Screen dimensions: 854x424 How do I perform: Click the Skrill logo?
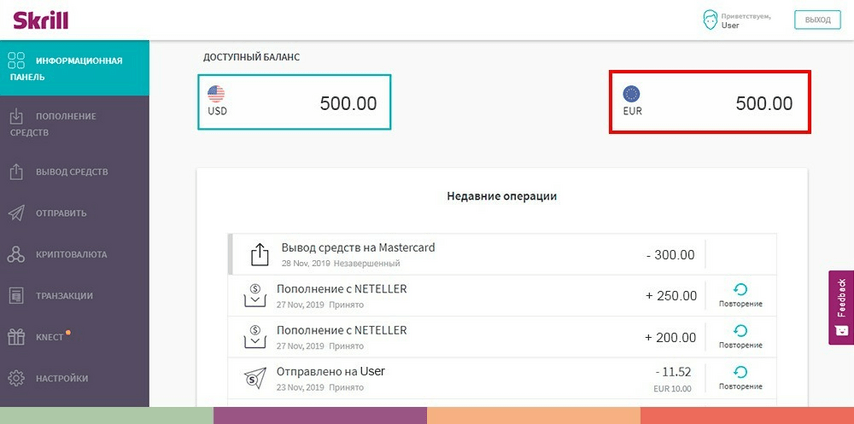(41, 21)
